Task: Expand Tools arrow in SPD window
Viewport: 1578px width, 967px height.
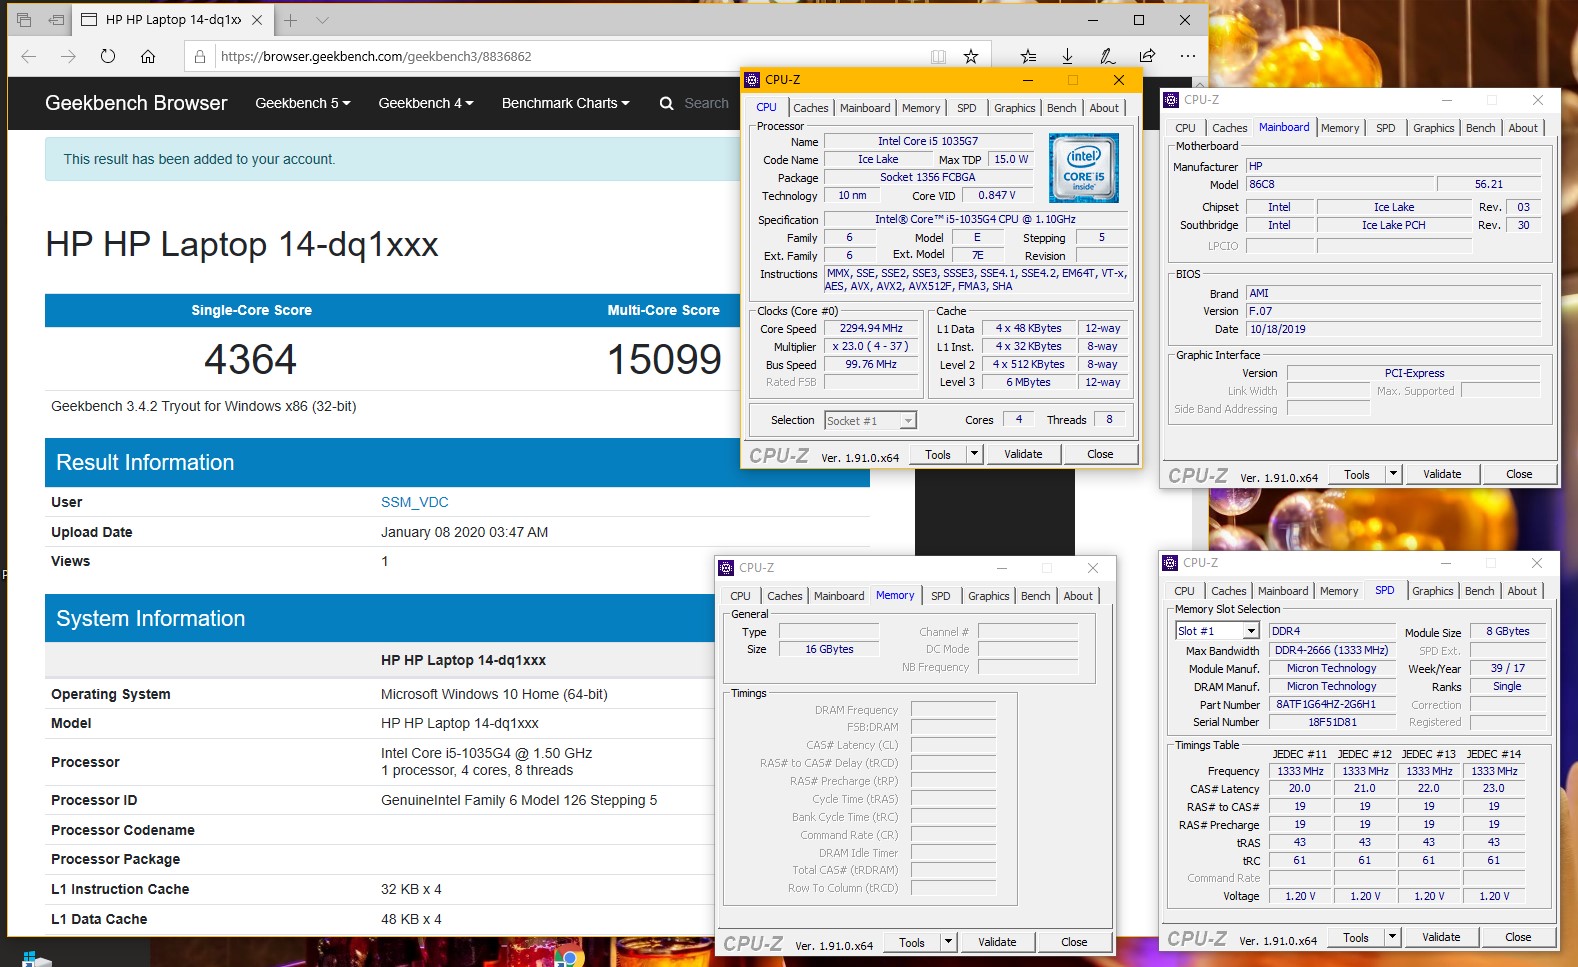Action: [x=1392, y=937]
